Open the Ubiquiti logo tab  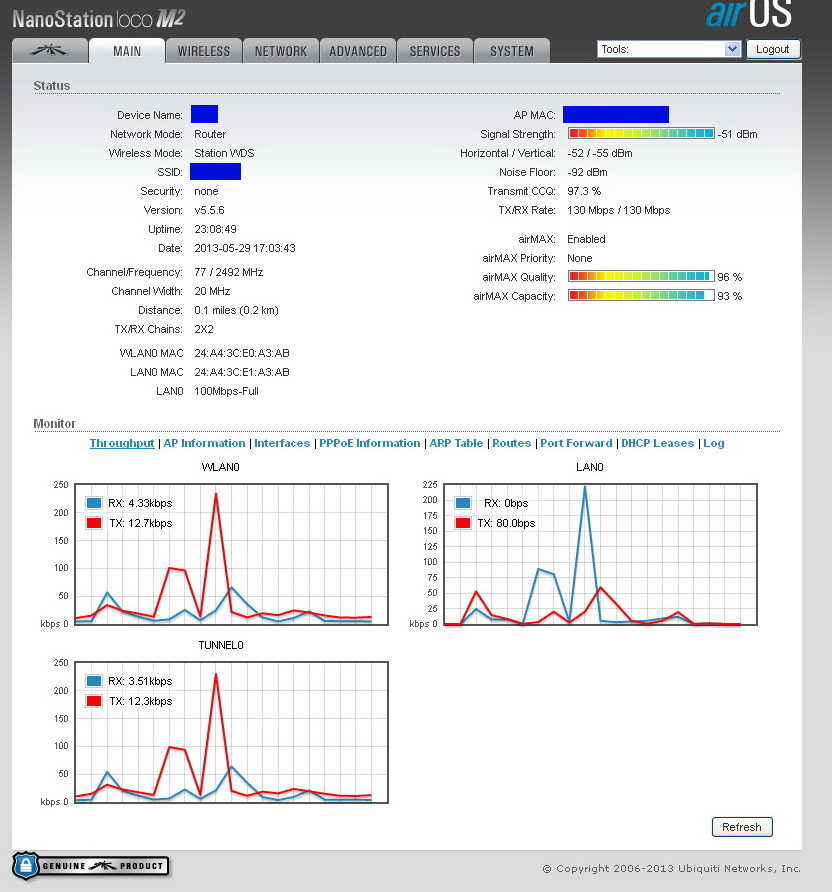(50, 51)
